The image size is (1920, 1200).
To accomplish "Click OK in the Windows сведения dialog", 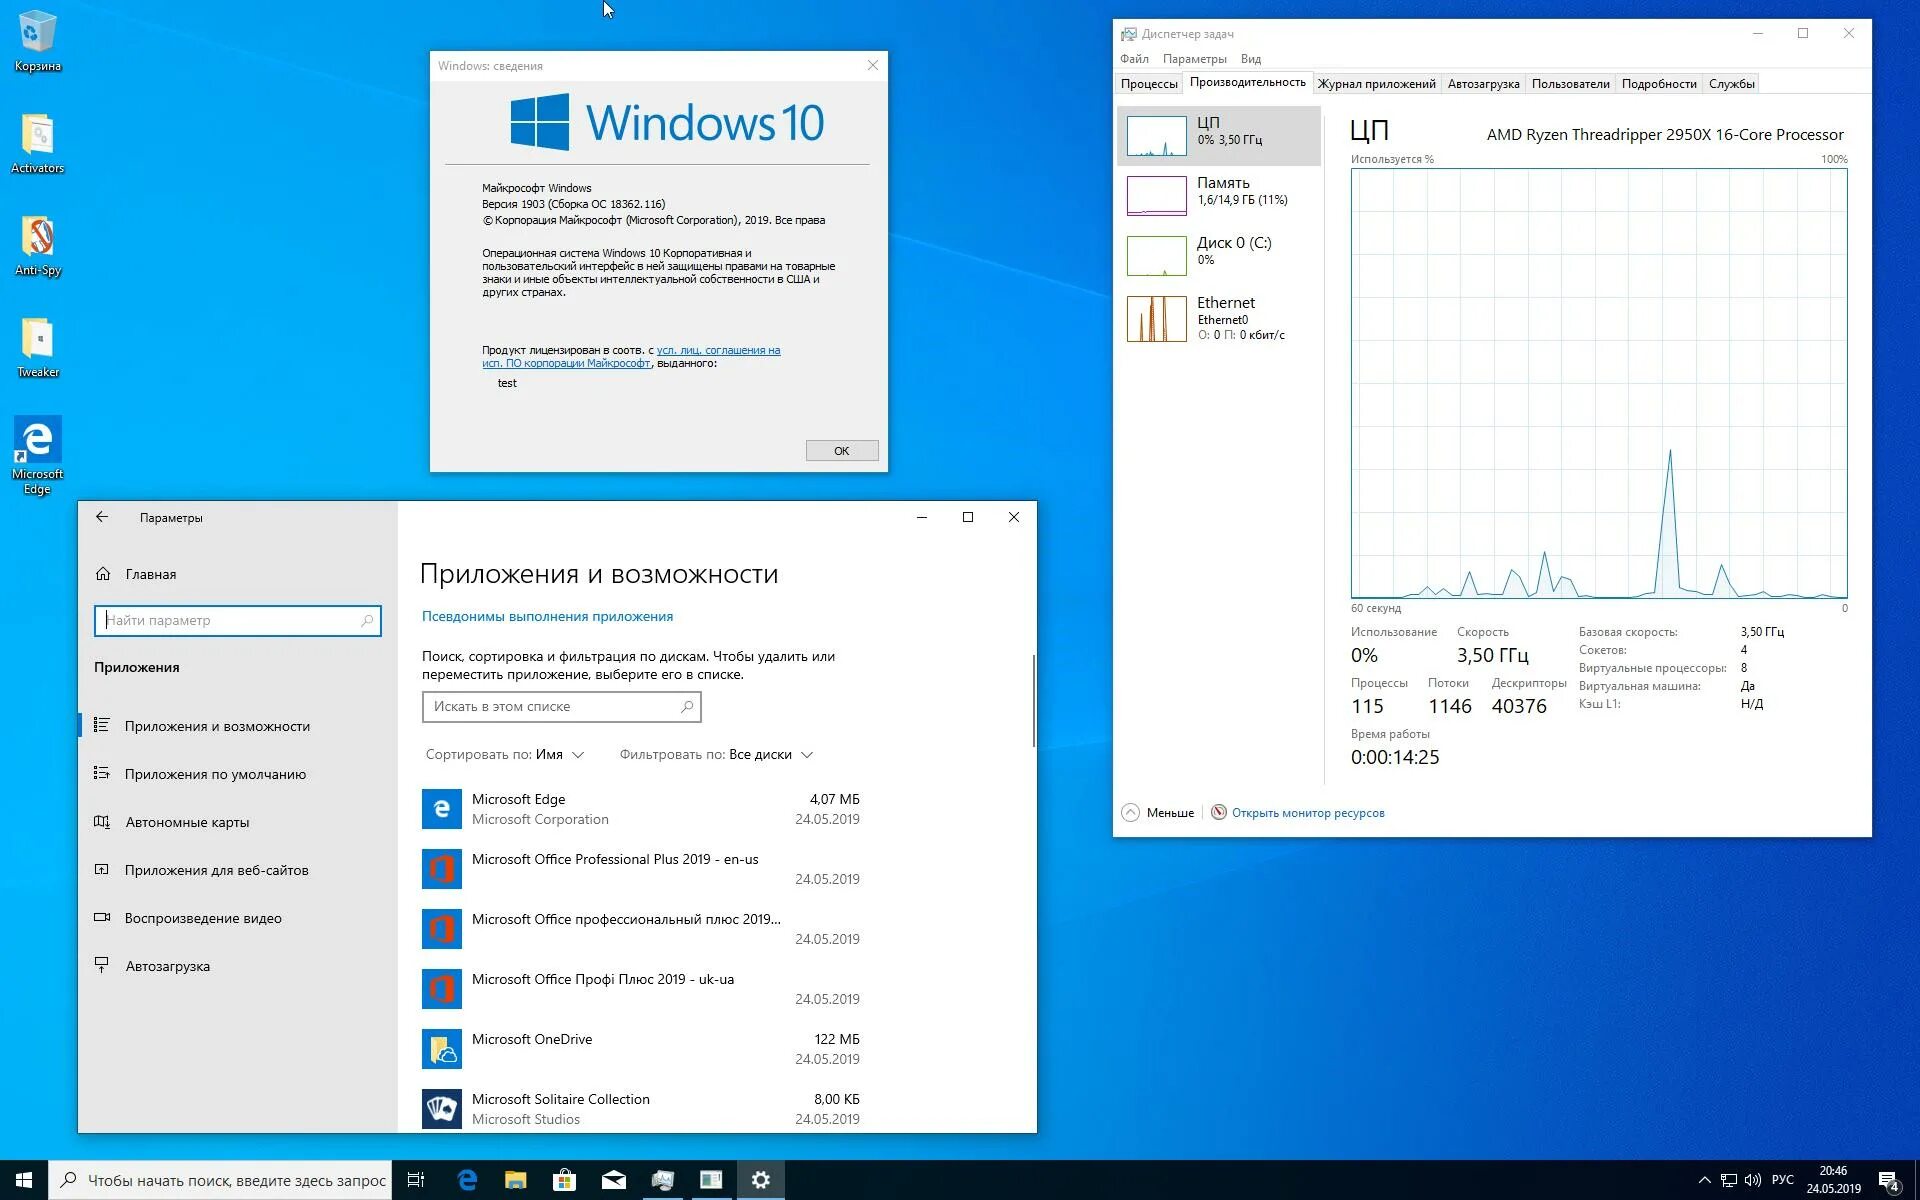I will (842, 451).
